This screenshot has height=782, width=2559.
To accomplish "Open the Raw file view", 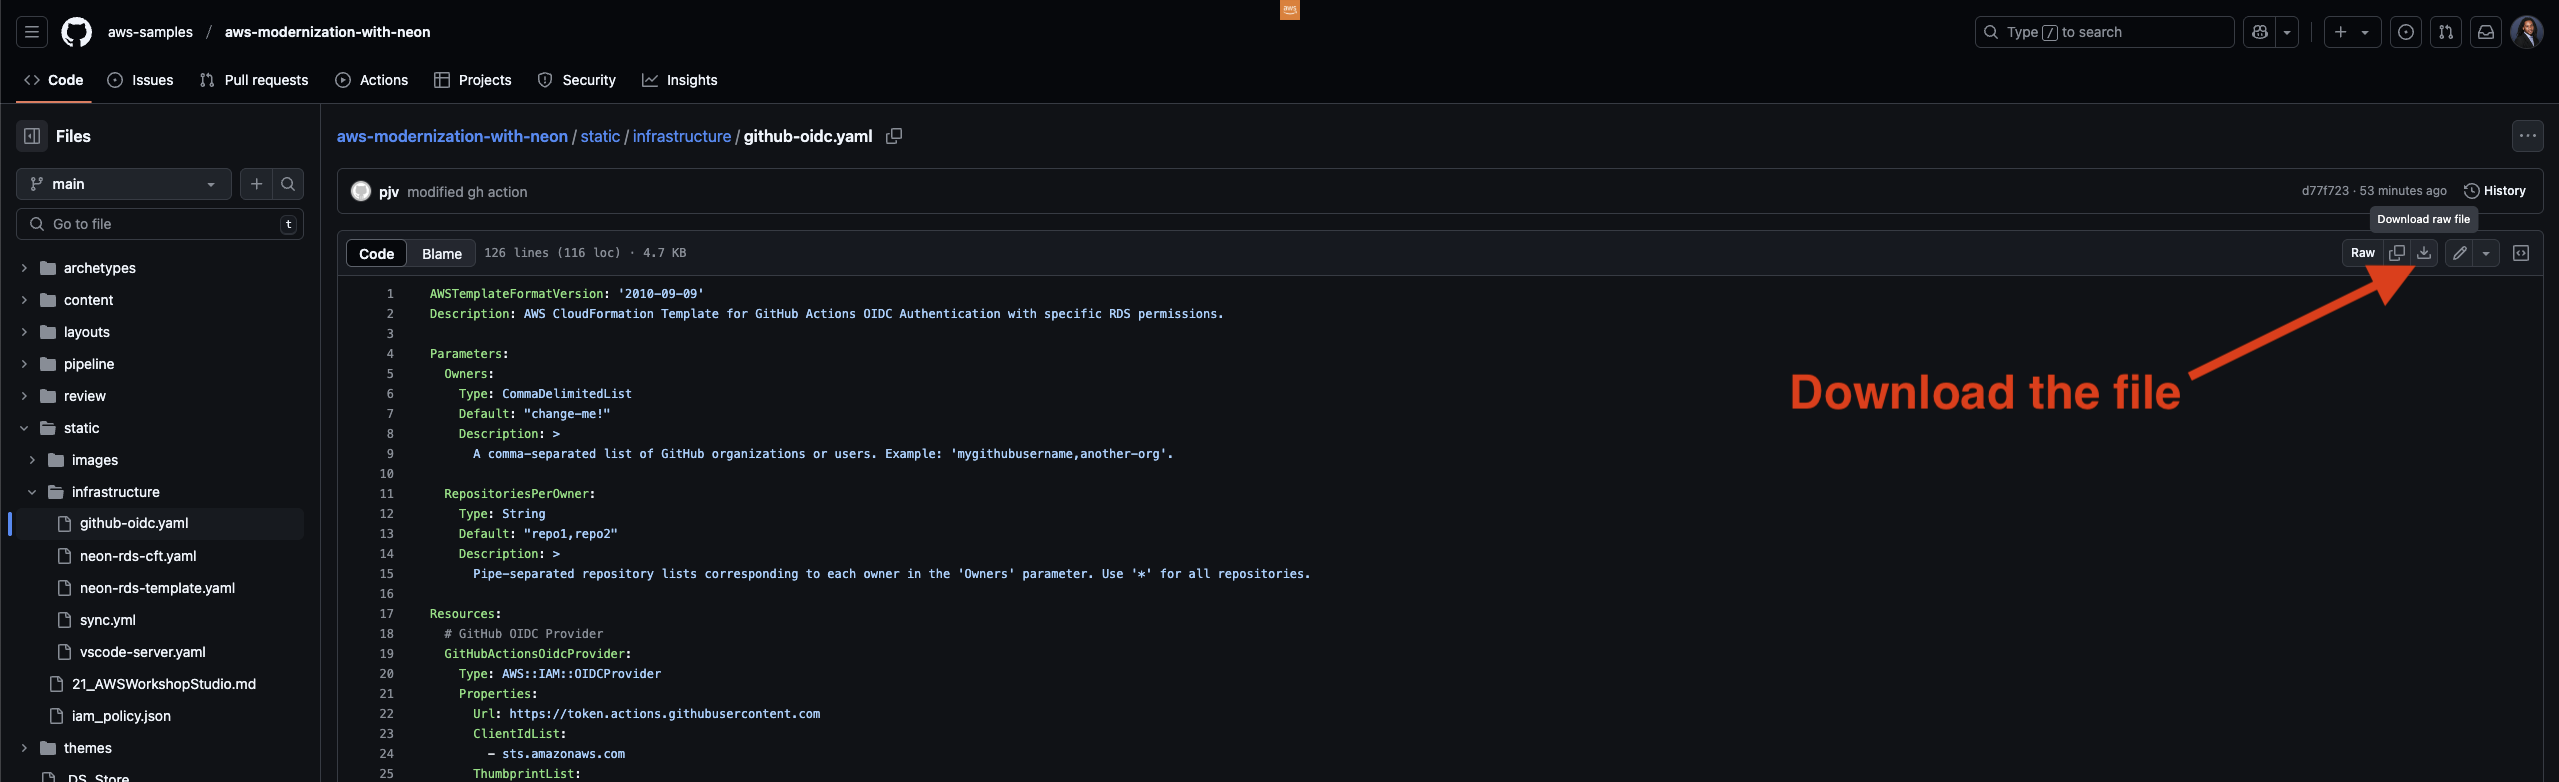I will point(2363,253).
